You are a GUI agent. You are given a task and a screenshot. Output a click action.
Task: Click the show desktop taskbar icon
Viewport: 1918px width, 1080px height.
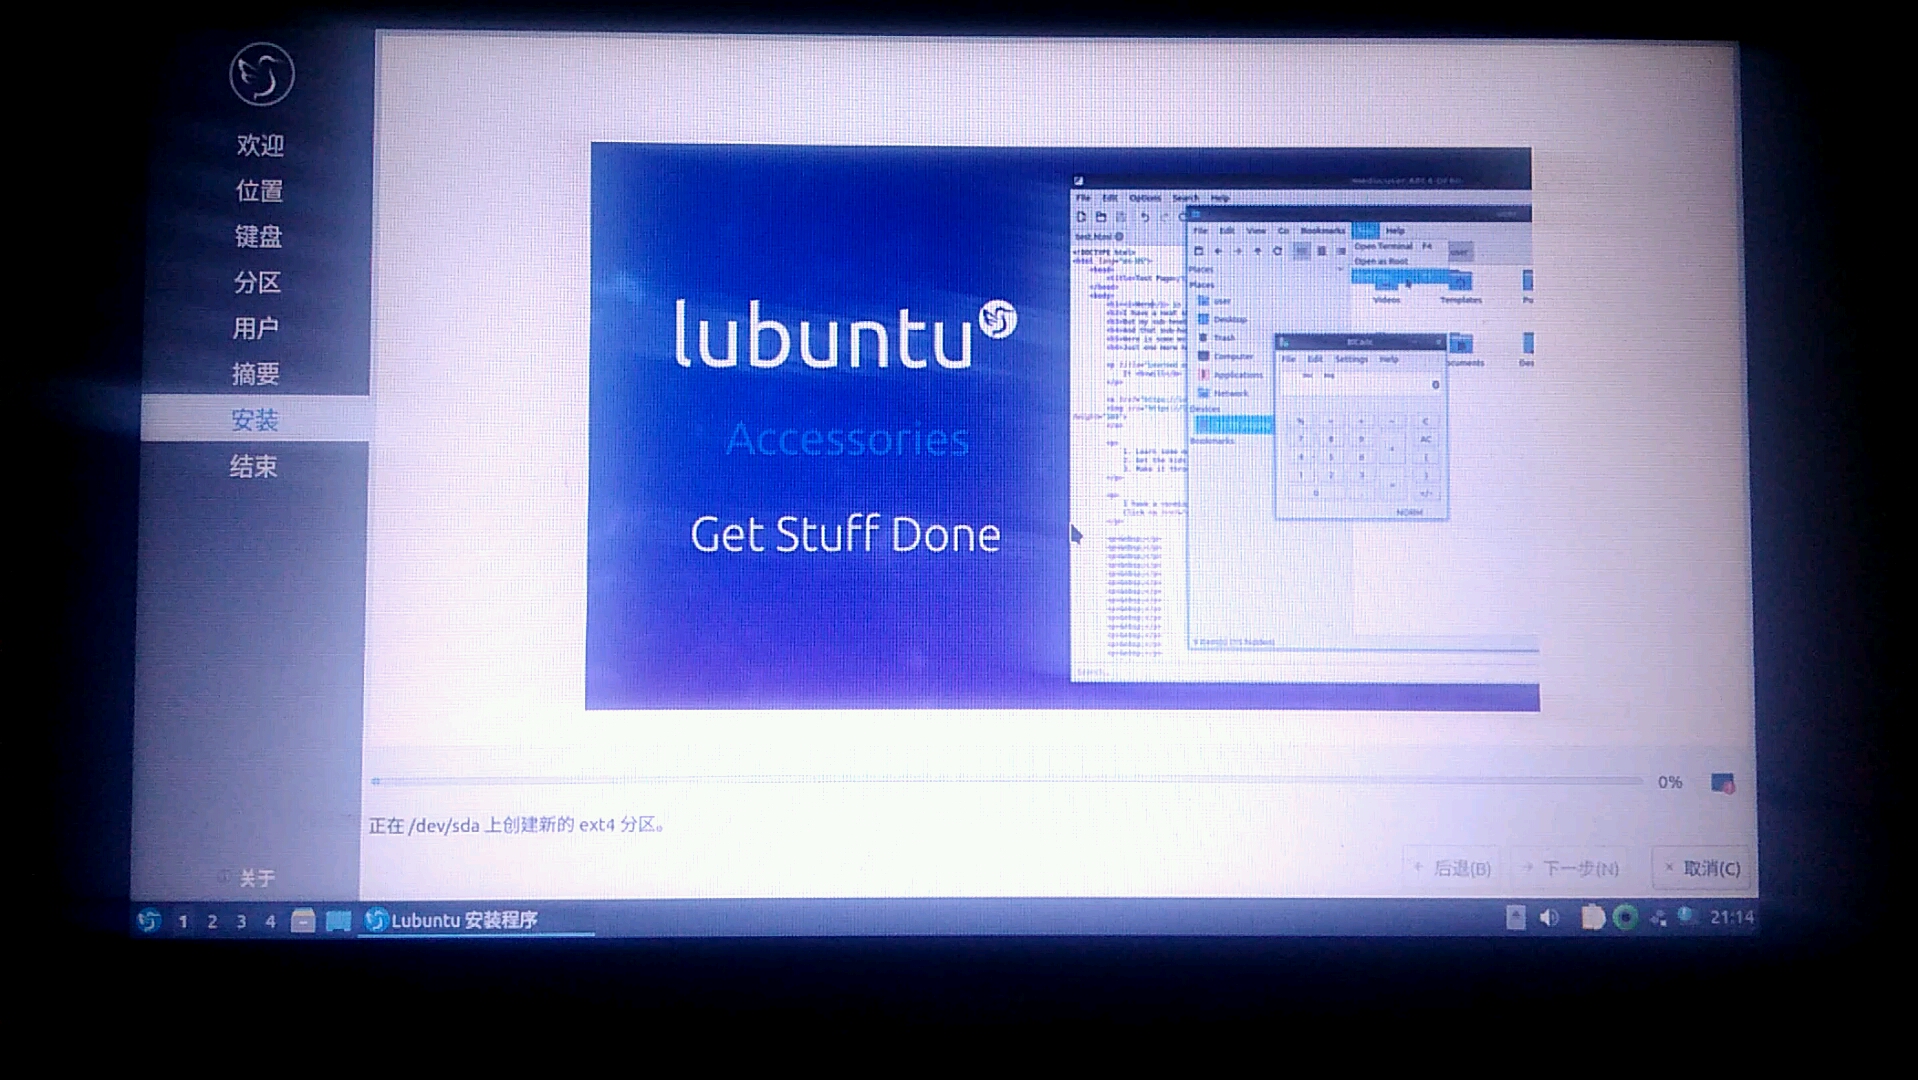(338, 920)
